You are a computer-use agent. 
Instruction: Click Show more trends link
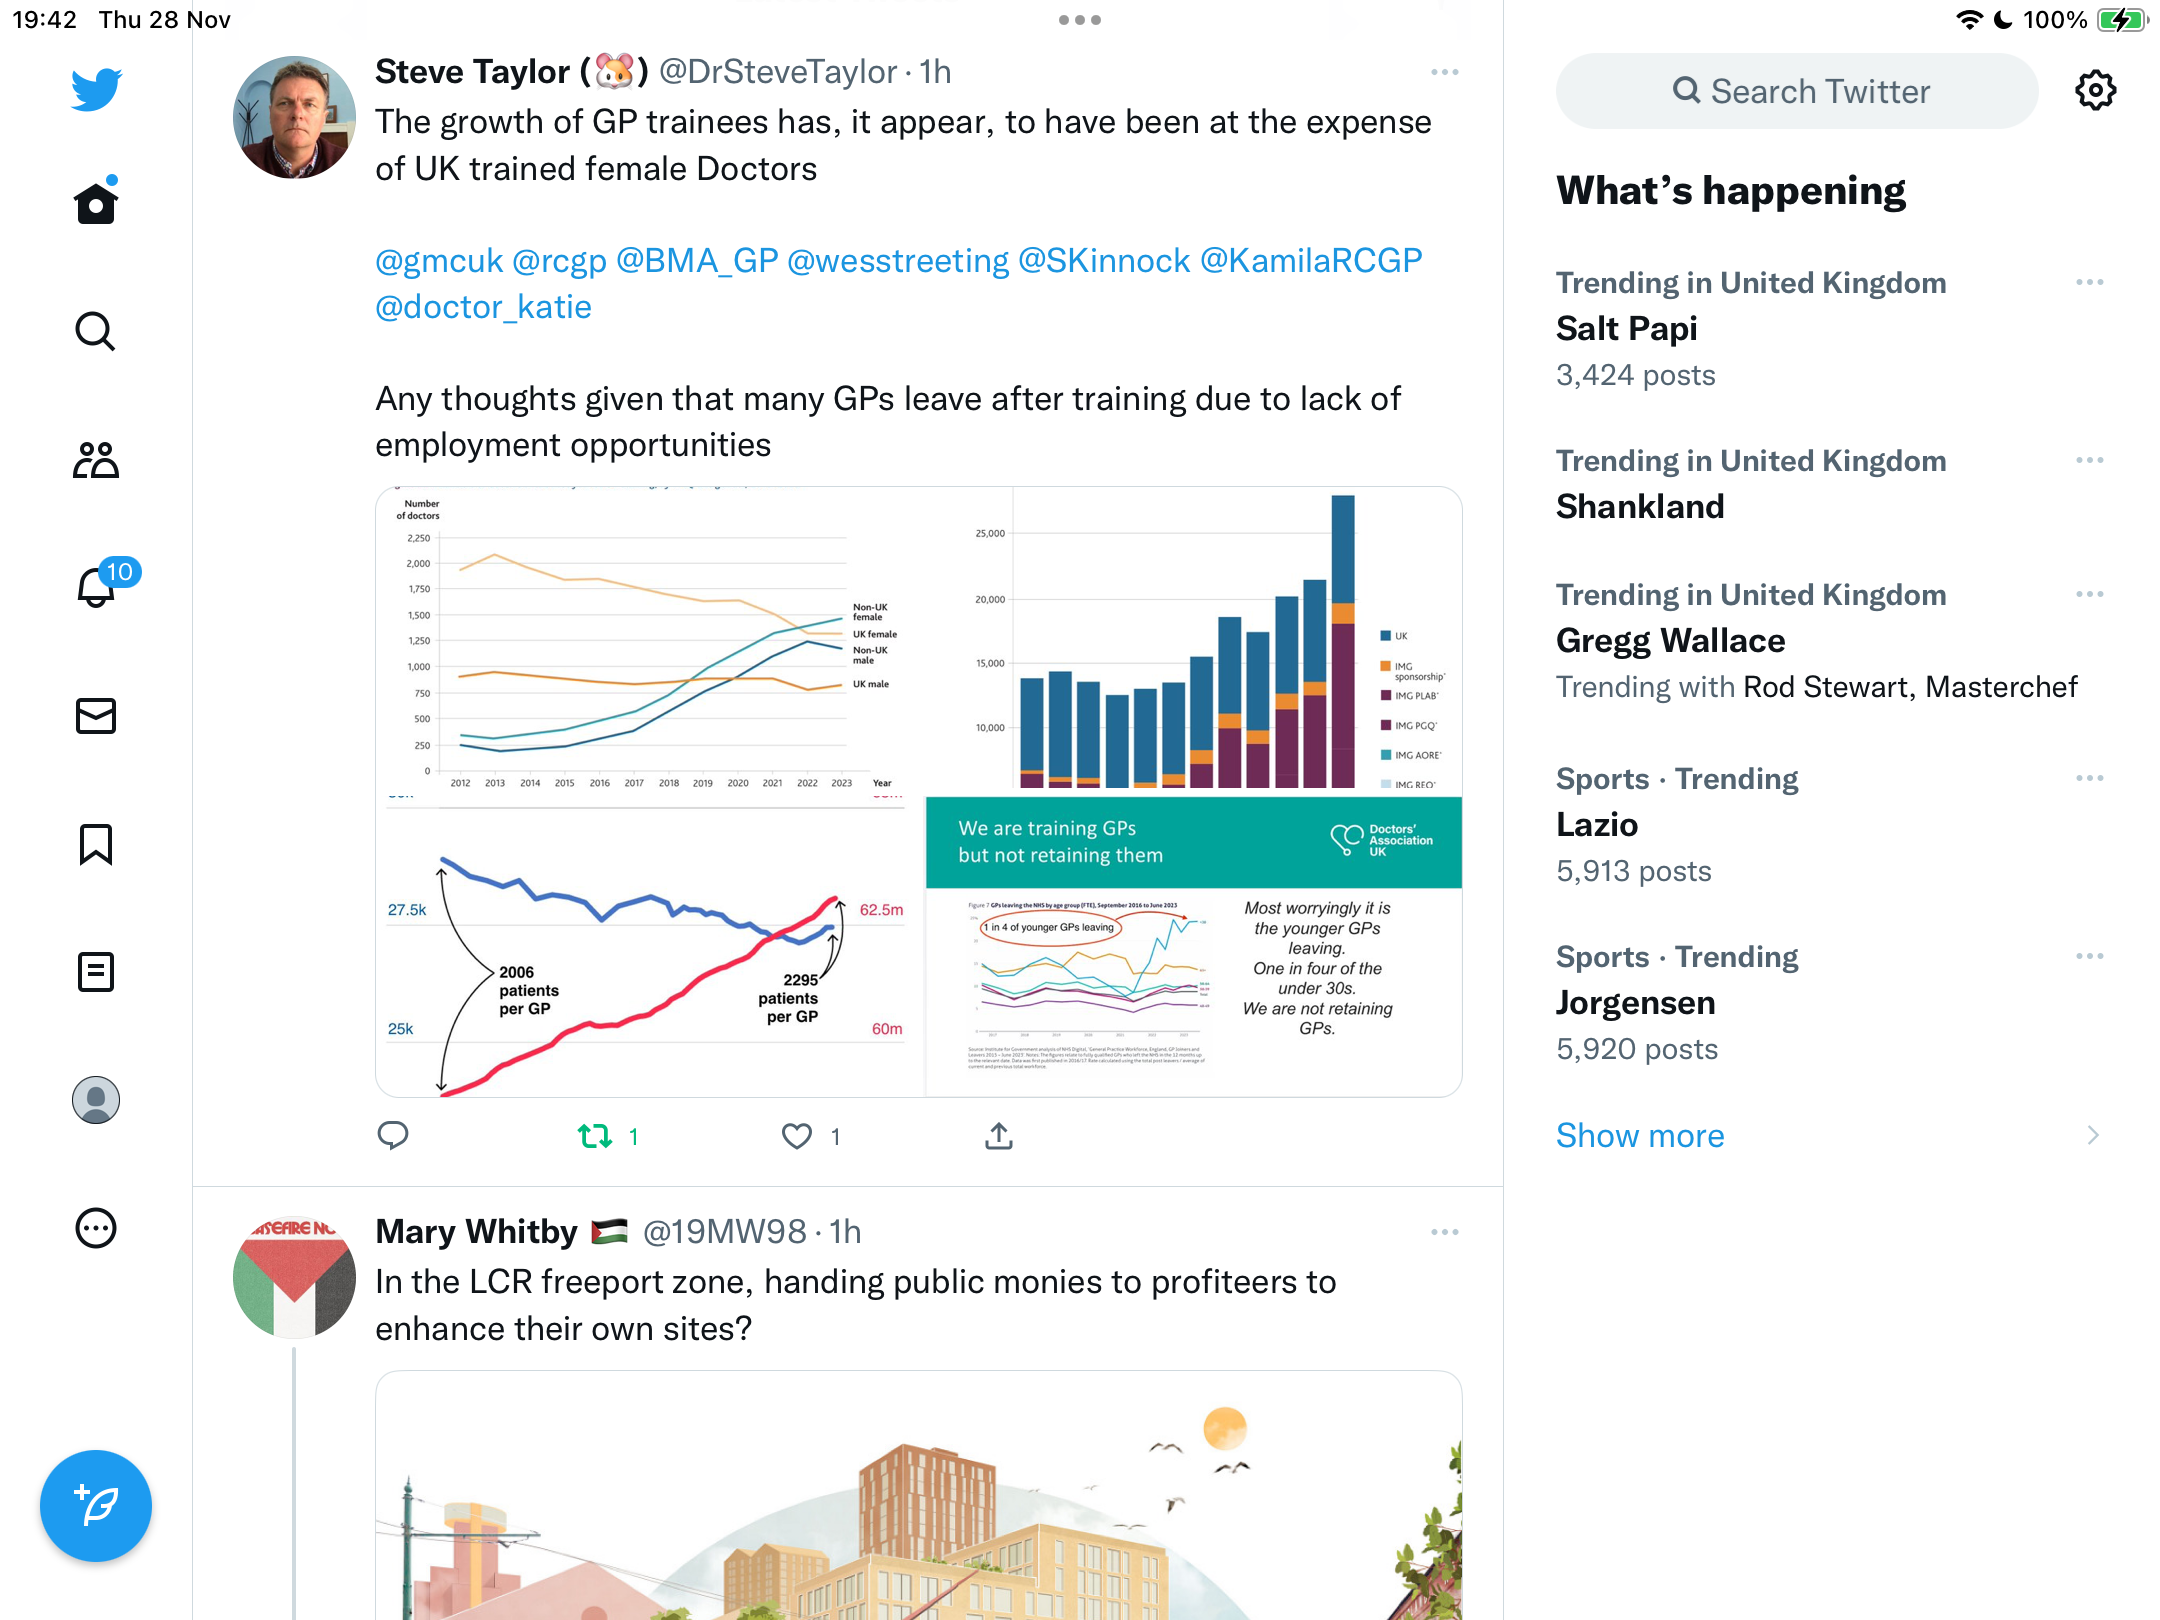[x=1640, y=1136]
